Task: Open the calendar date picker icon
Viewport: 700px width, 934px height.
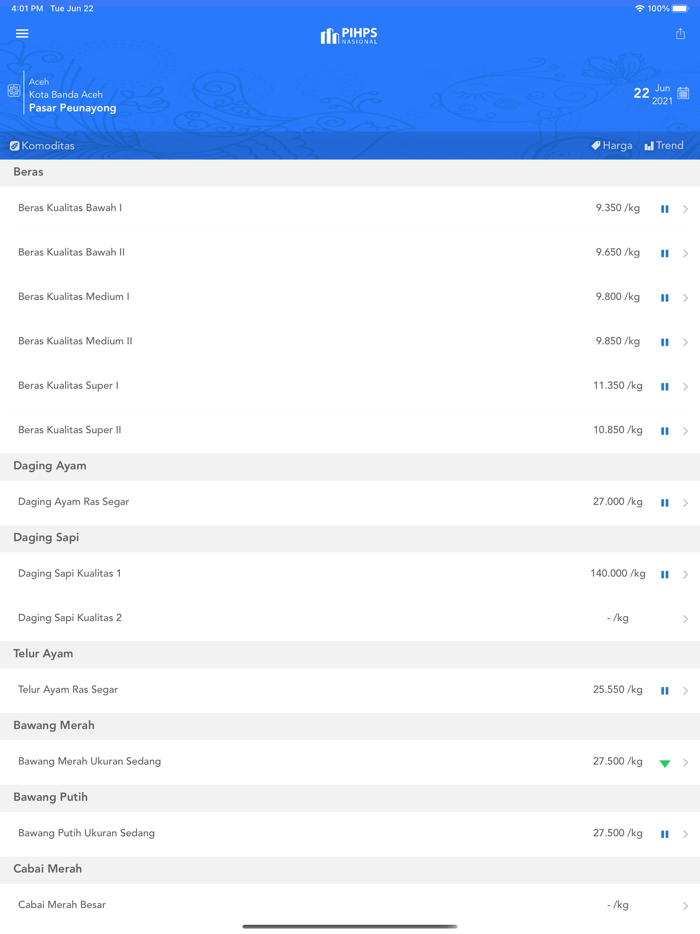Action: (683, 93)
